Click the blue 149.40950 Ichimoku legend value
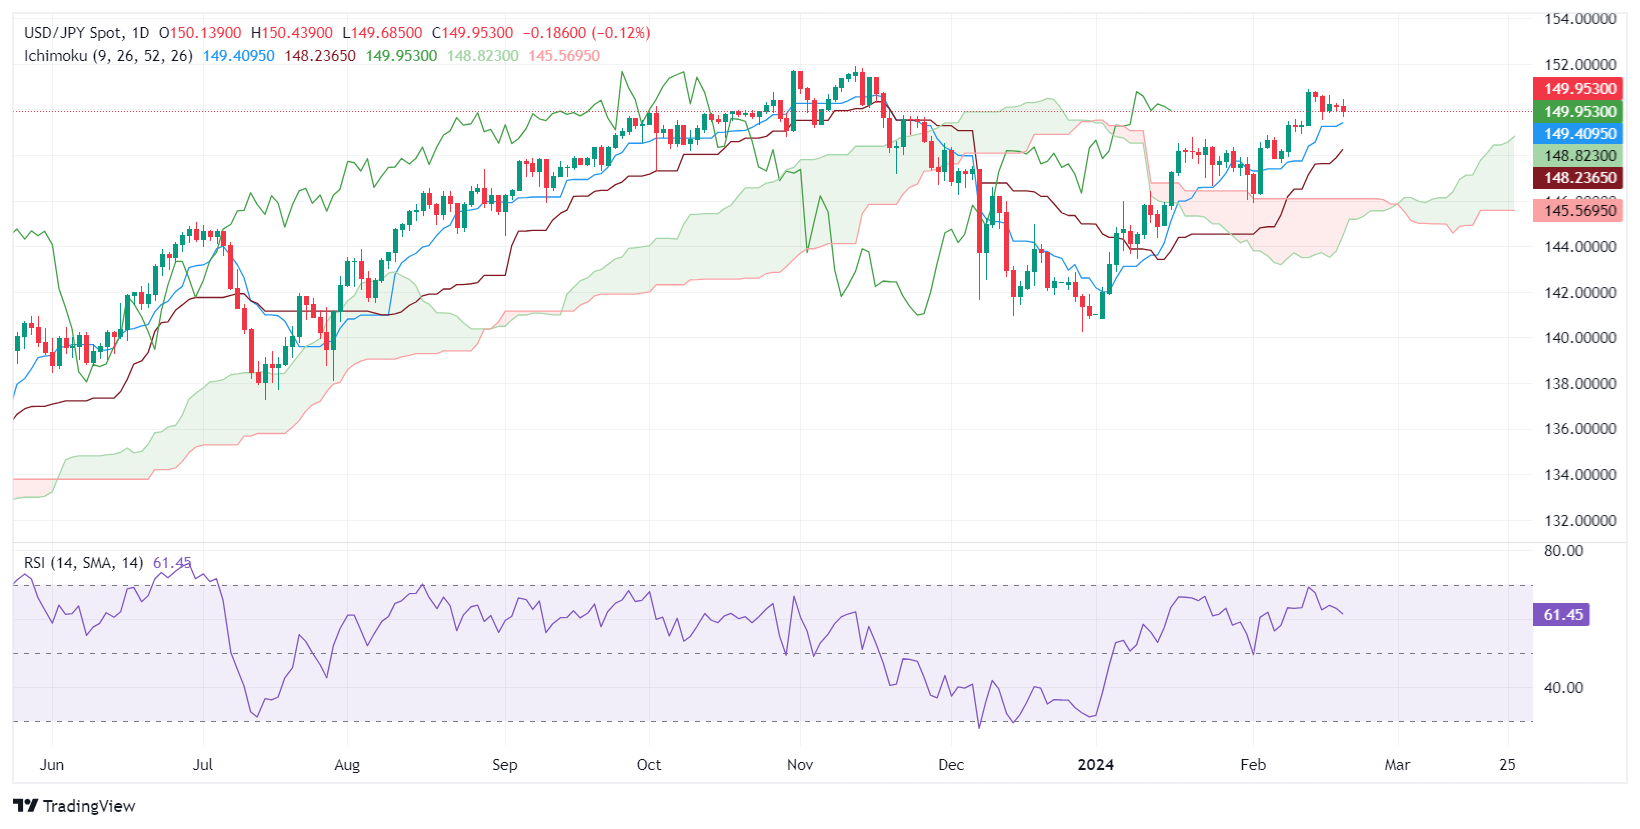 click(x=238, y=56)
